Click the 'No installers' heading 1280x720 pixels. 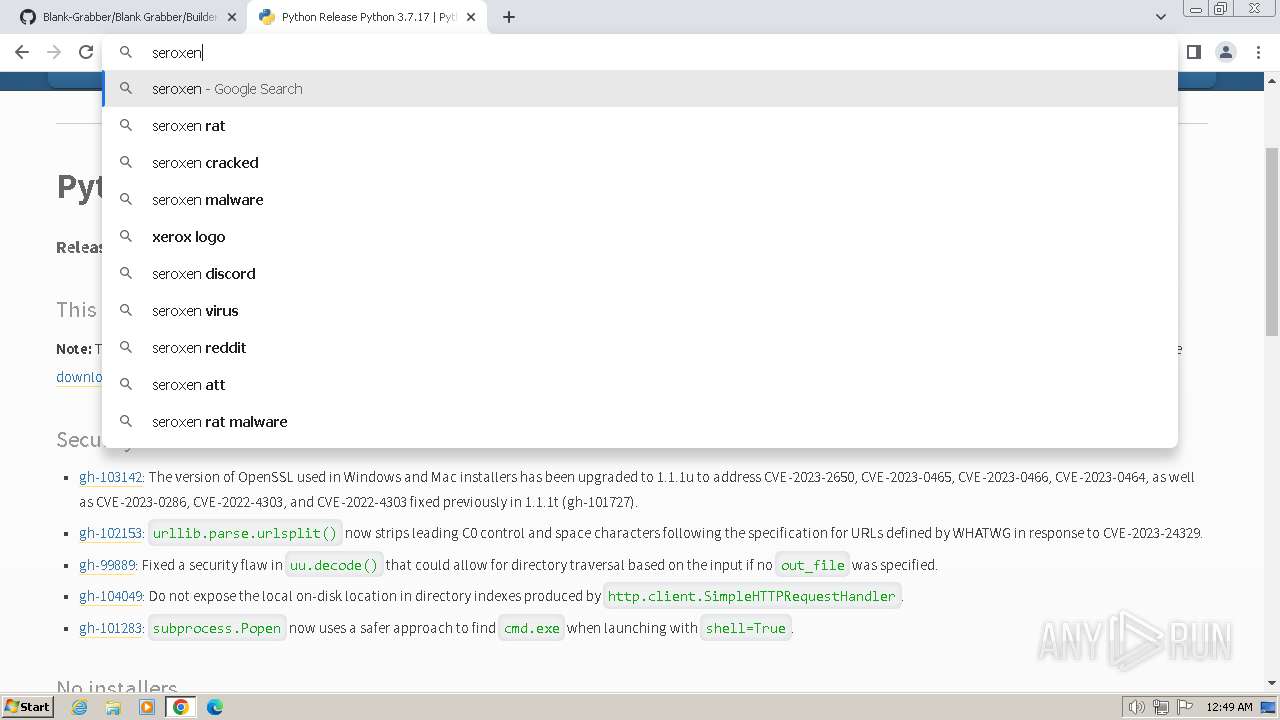point(117,688)
